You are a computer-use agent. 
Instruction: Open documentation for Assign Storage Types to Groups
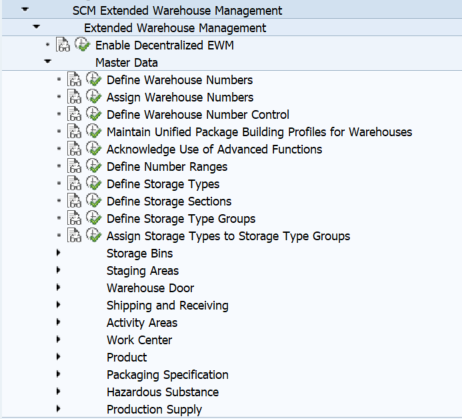point(74,236)
